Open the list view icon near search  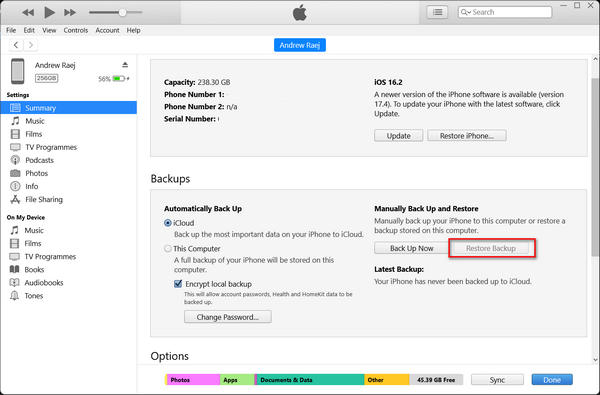(437, 12)
